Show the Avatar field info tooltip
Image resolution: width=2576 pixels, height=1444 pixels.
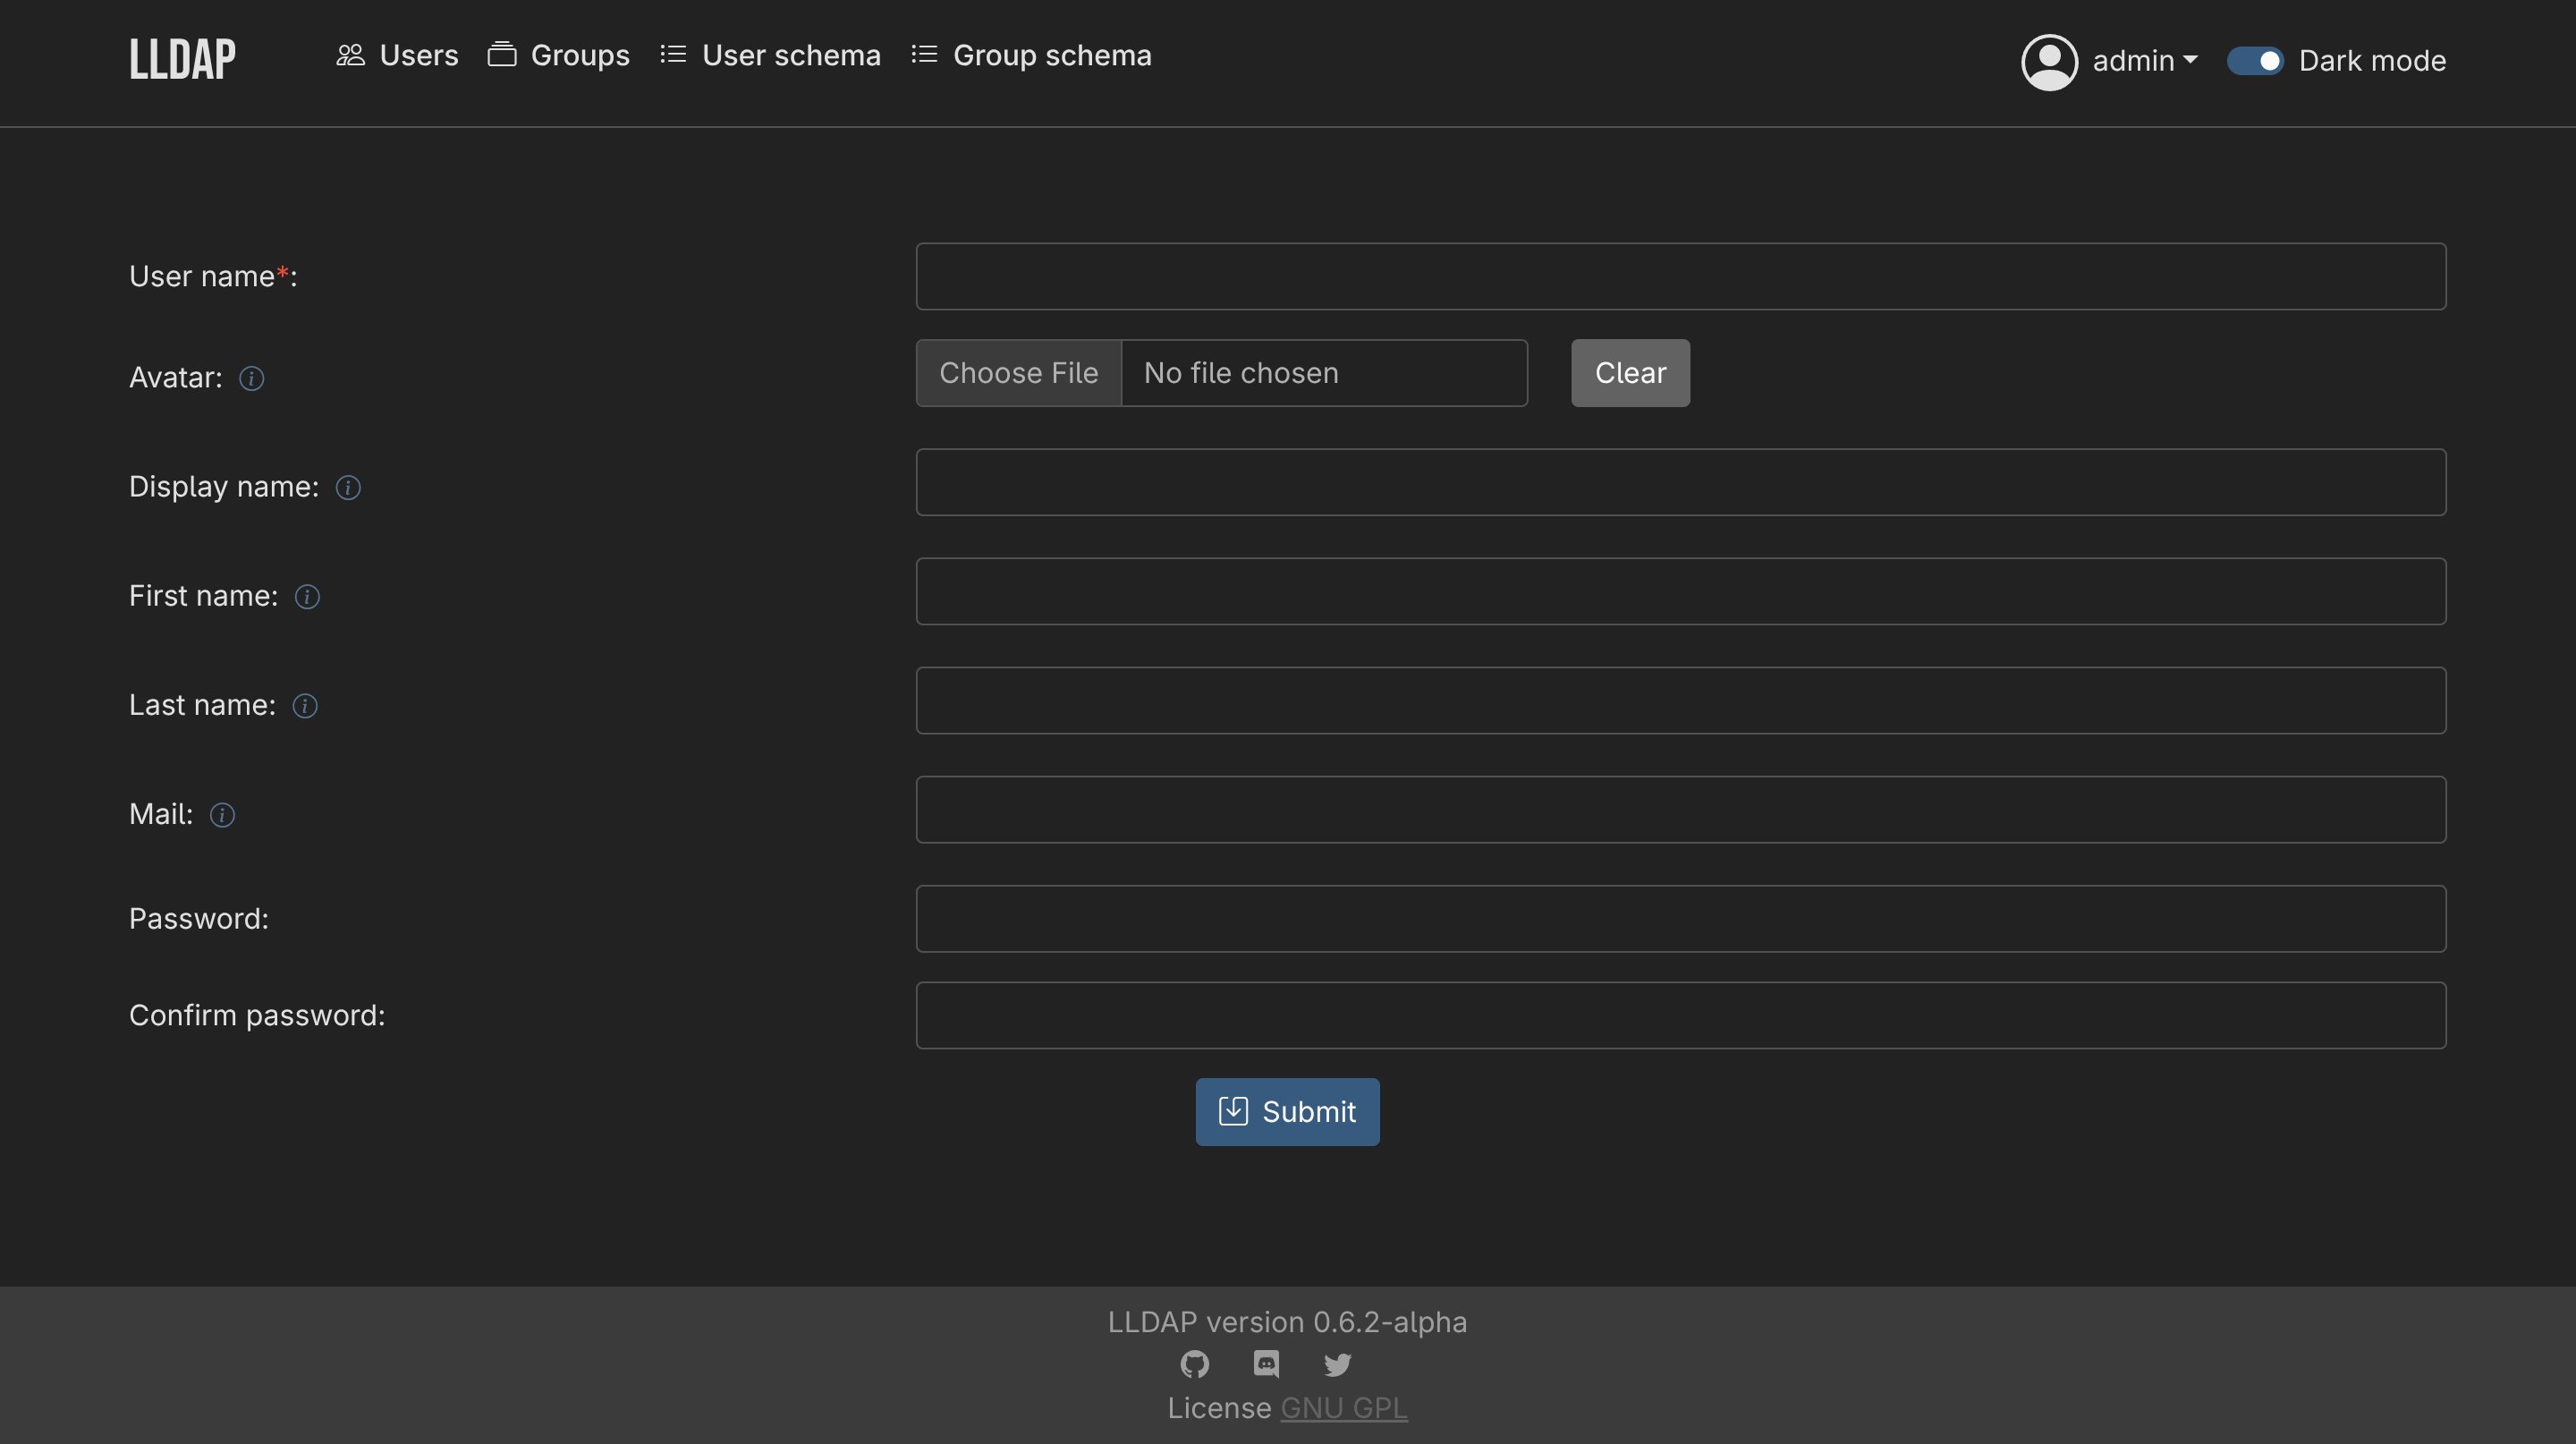pos(251,378)
